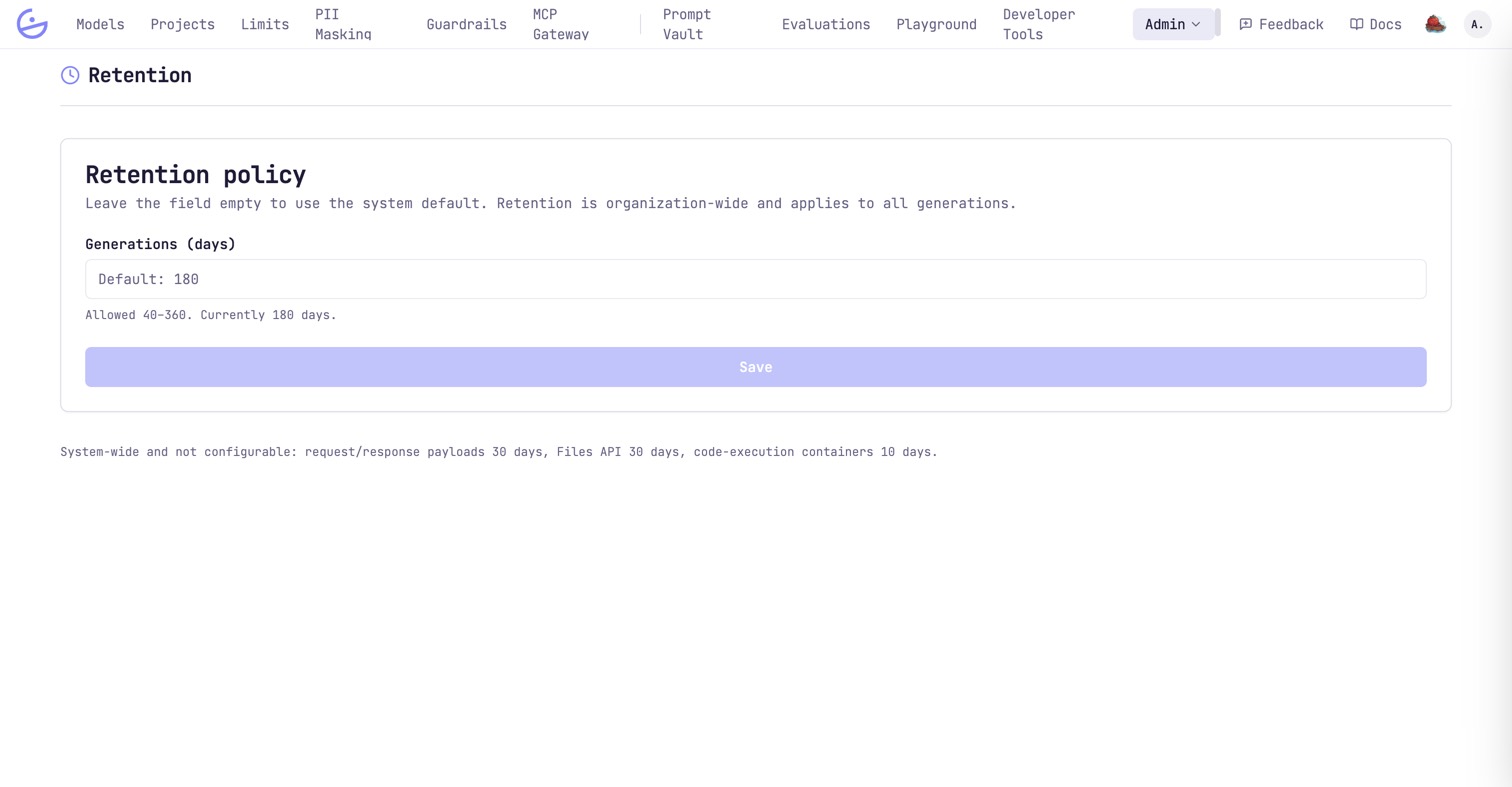Select MCP Gateway in the nav bar
The height and width of the screenshot is (787, 1512).
click(x=561, y=24)
